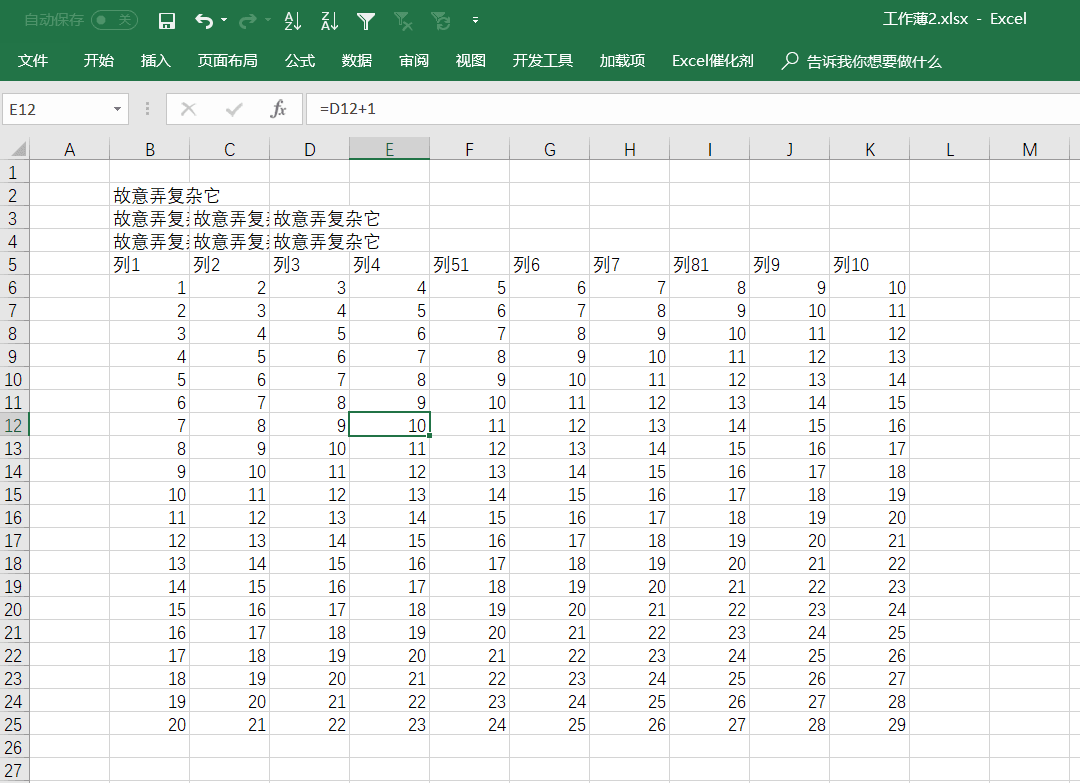
Task: Sort ascending with the A-Z icon
Action: tap(293, 21)
